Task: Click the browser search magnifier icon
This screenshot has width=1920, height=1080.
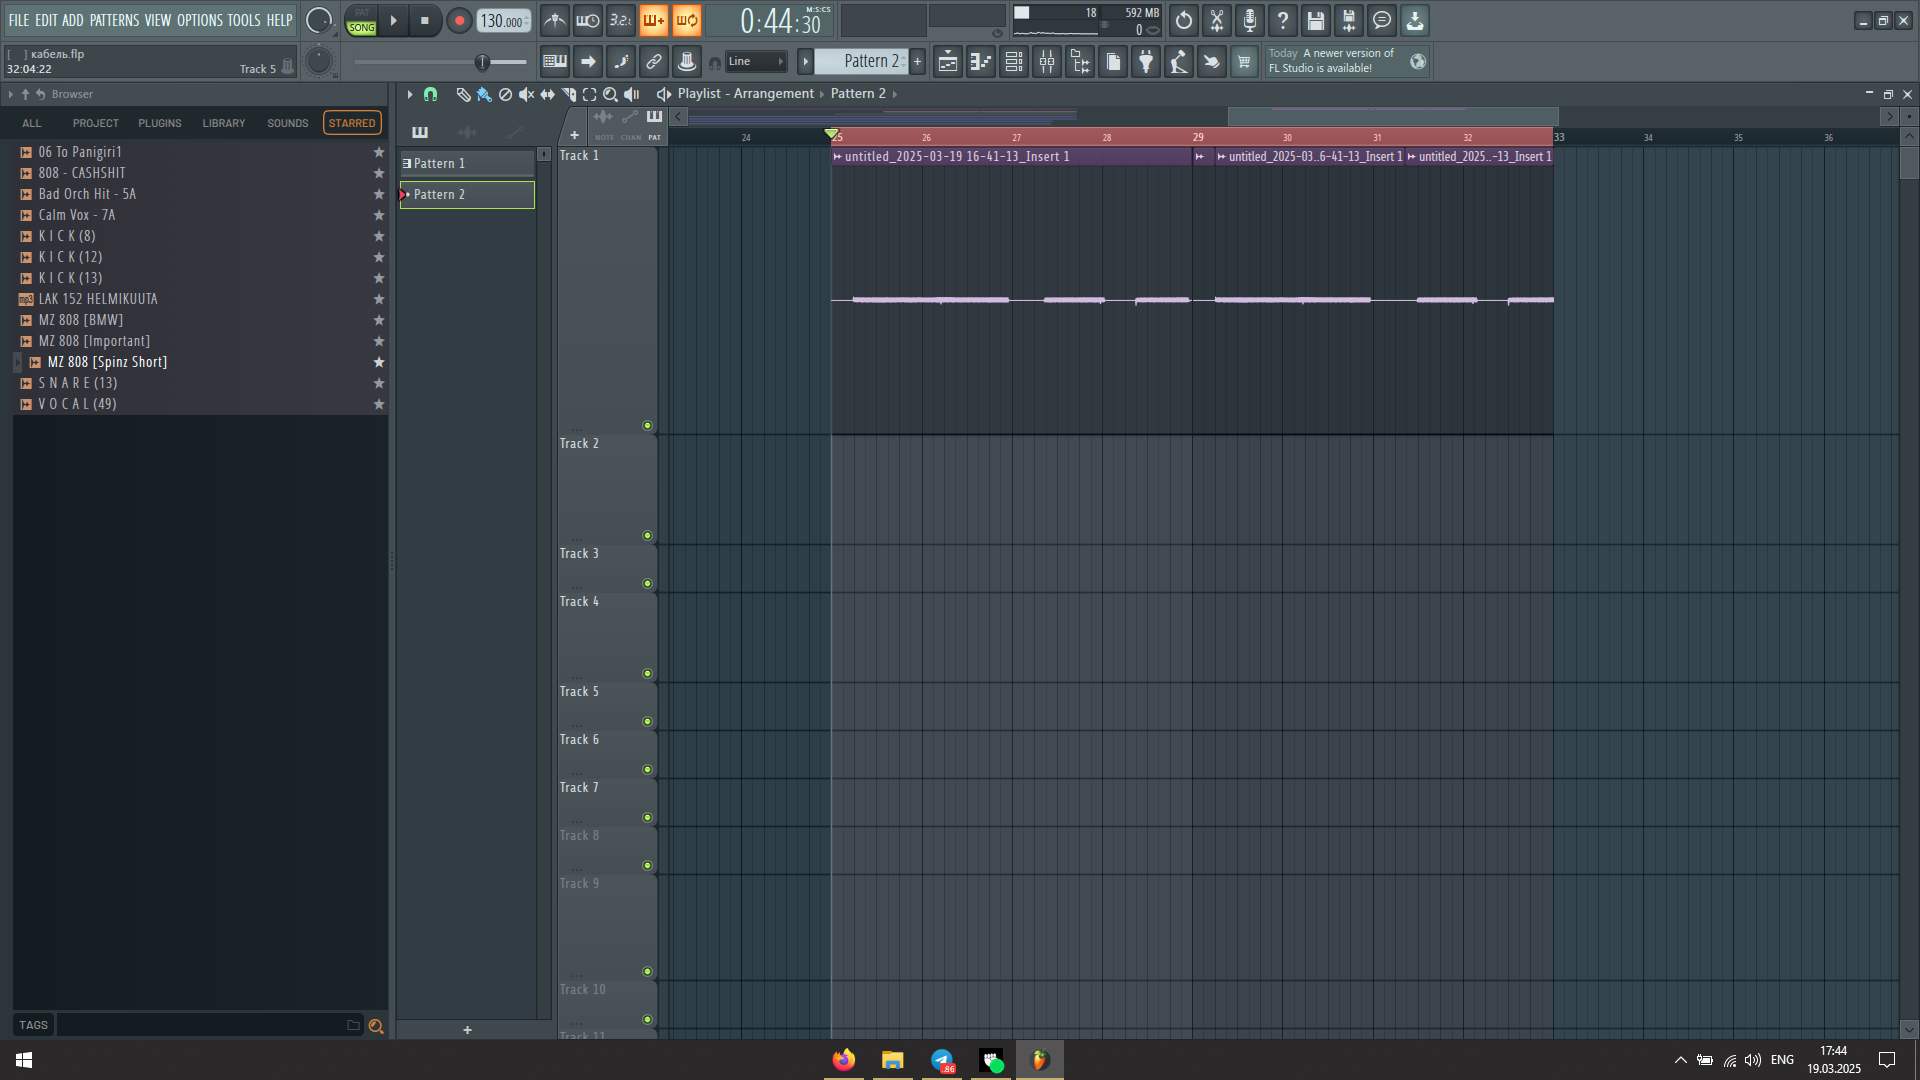Action: point(376,1026)
